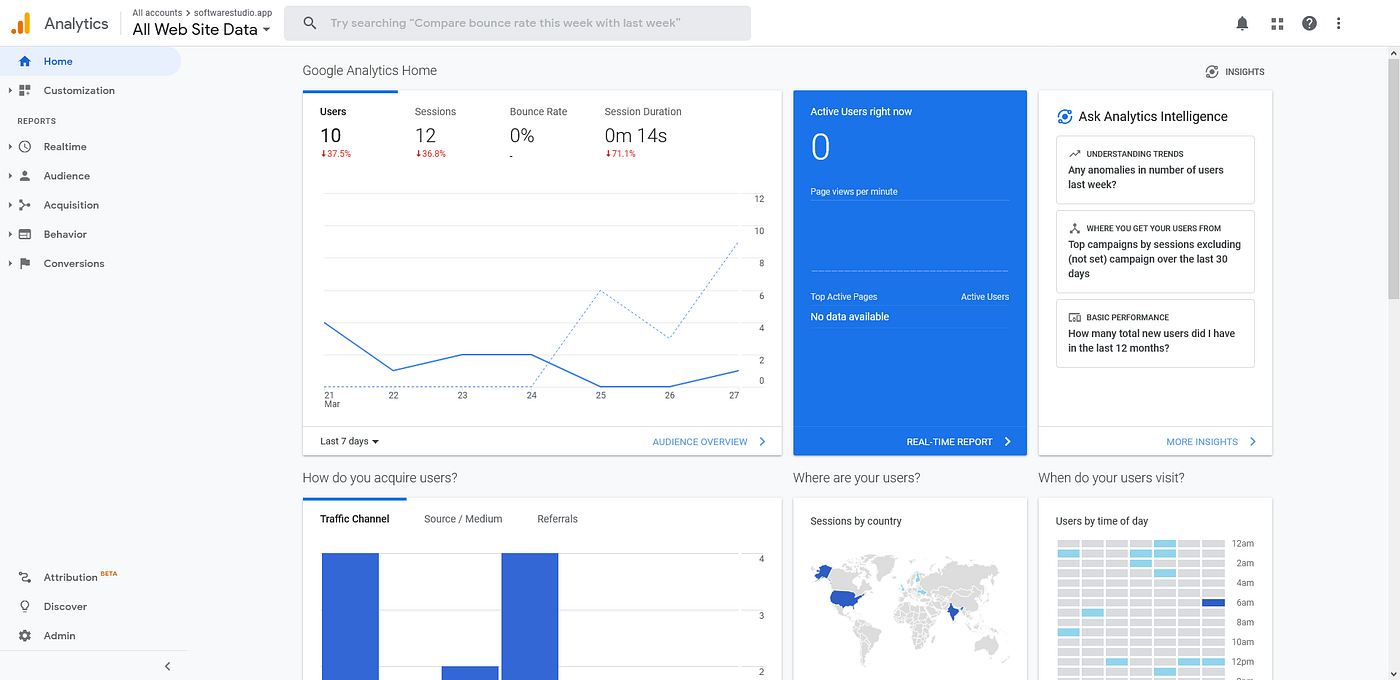Switch to the Source / Medium tab
This screenshot has height=680, width=1400.
click(x=463, y=519)
